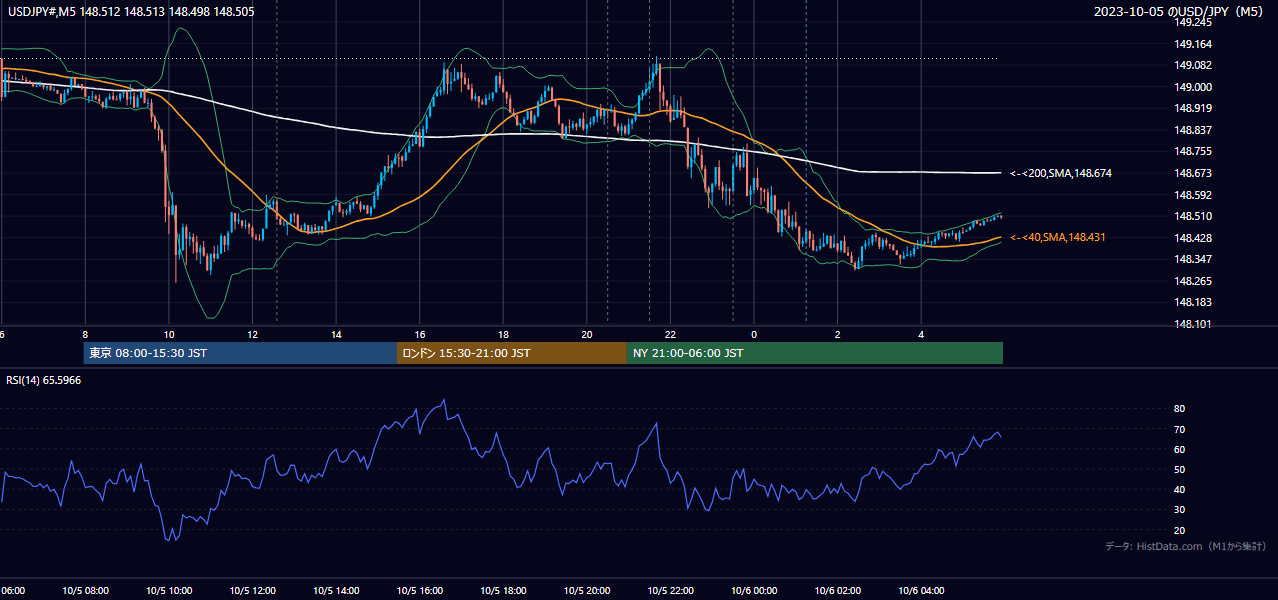The image size is (1278, 600).
Task: Select the ロンドン 15:30-21:00 JST session bar
Action: coord(512,353)
